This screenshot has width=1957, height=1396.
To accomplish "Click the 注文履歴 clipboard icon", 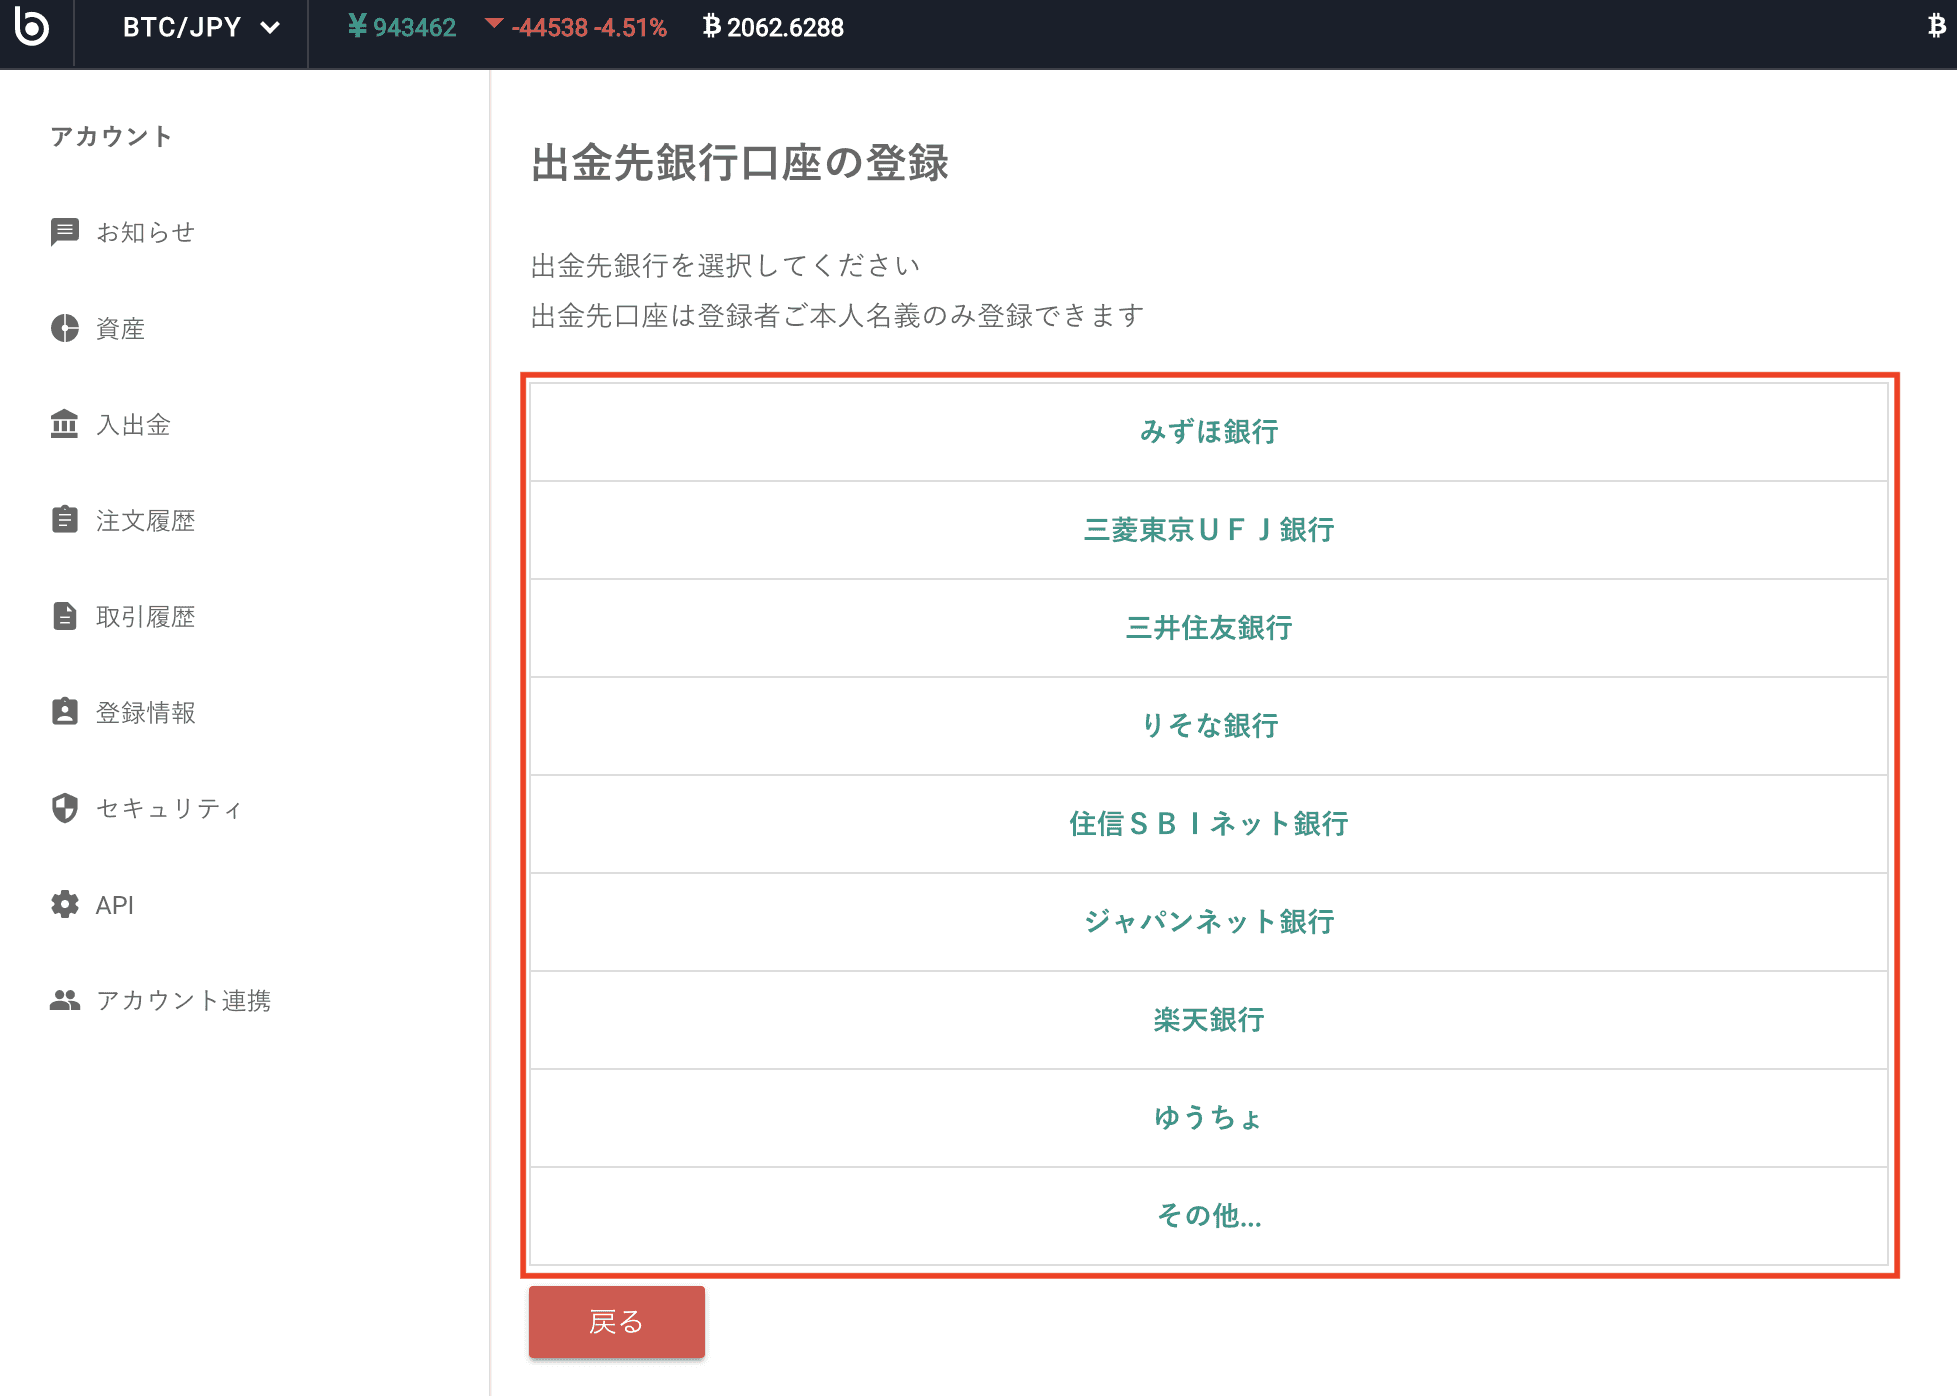I will coord(65,520).
